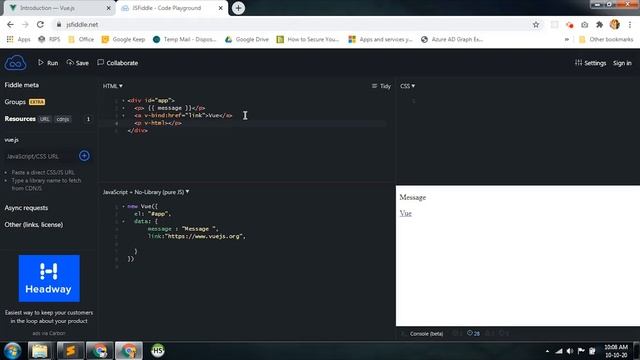This screenshot has width=640, height=360.
Task: Click the Headway advertisement banner
Action: 49,278
